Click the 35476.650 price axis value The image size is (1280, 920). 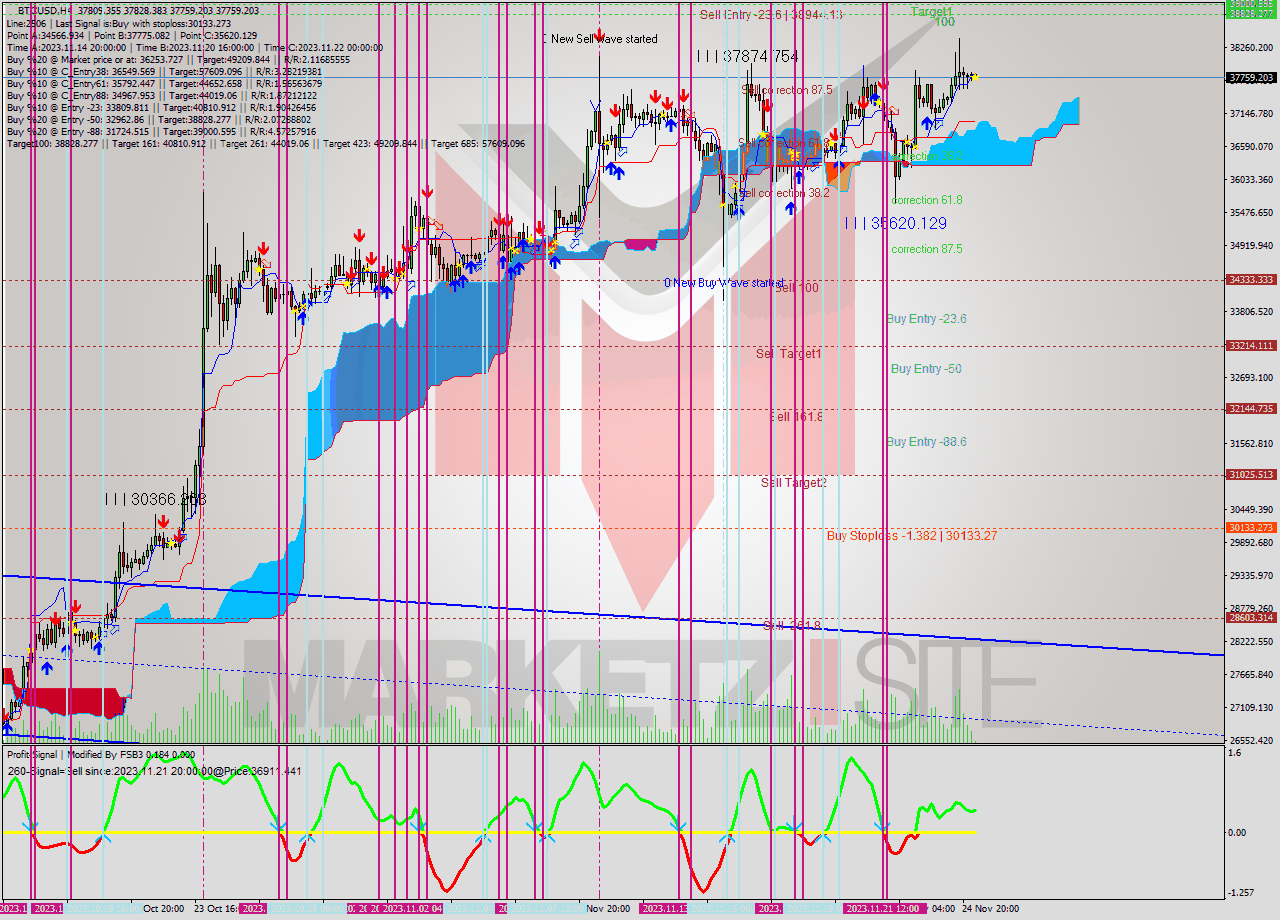[1251, 212]
